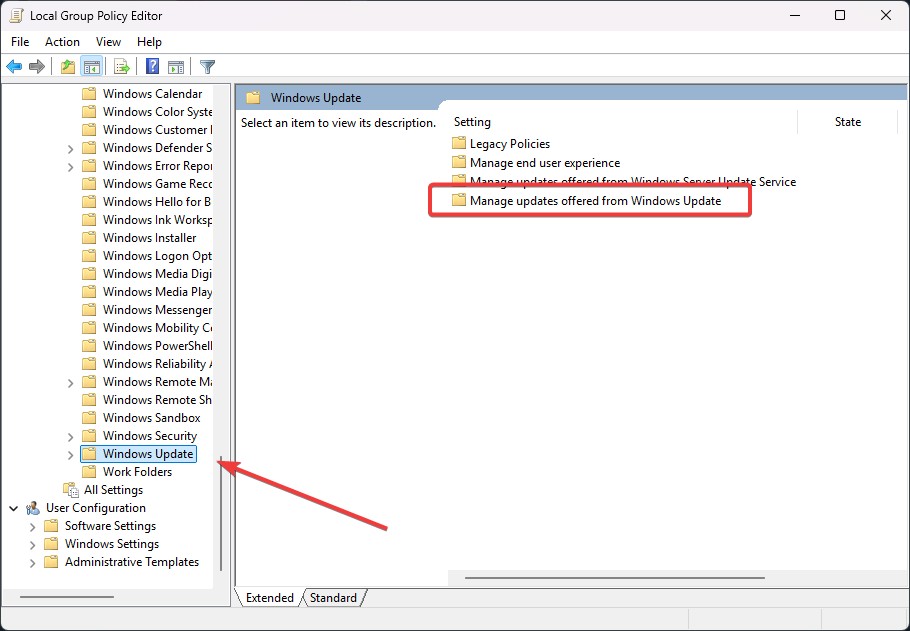Click the Work Folders folder icon
Image resolution: width=910 pixels, height=631 pixels.
coord(89,472)
